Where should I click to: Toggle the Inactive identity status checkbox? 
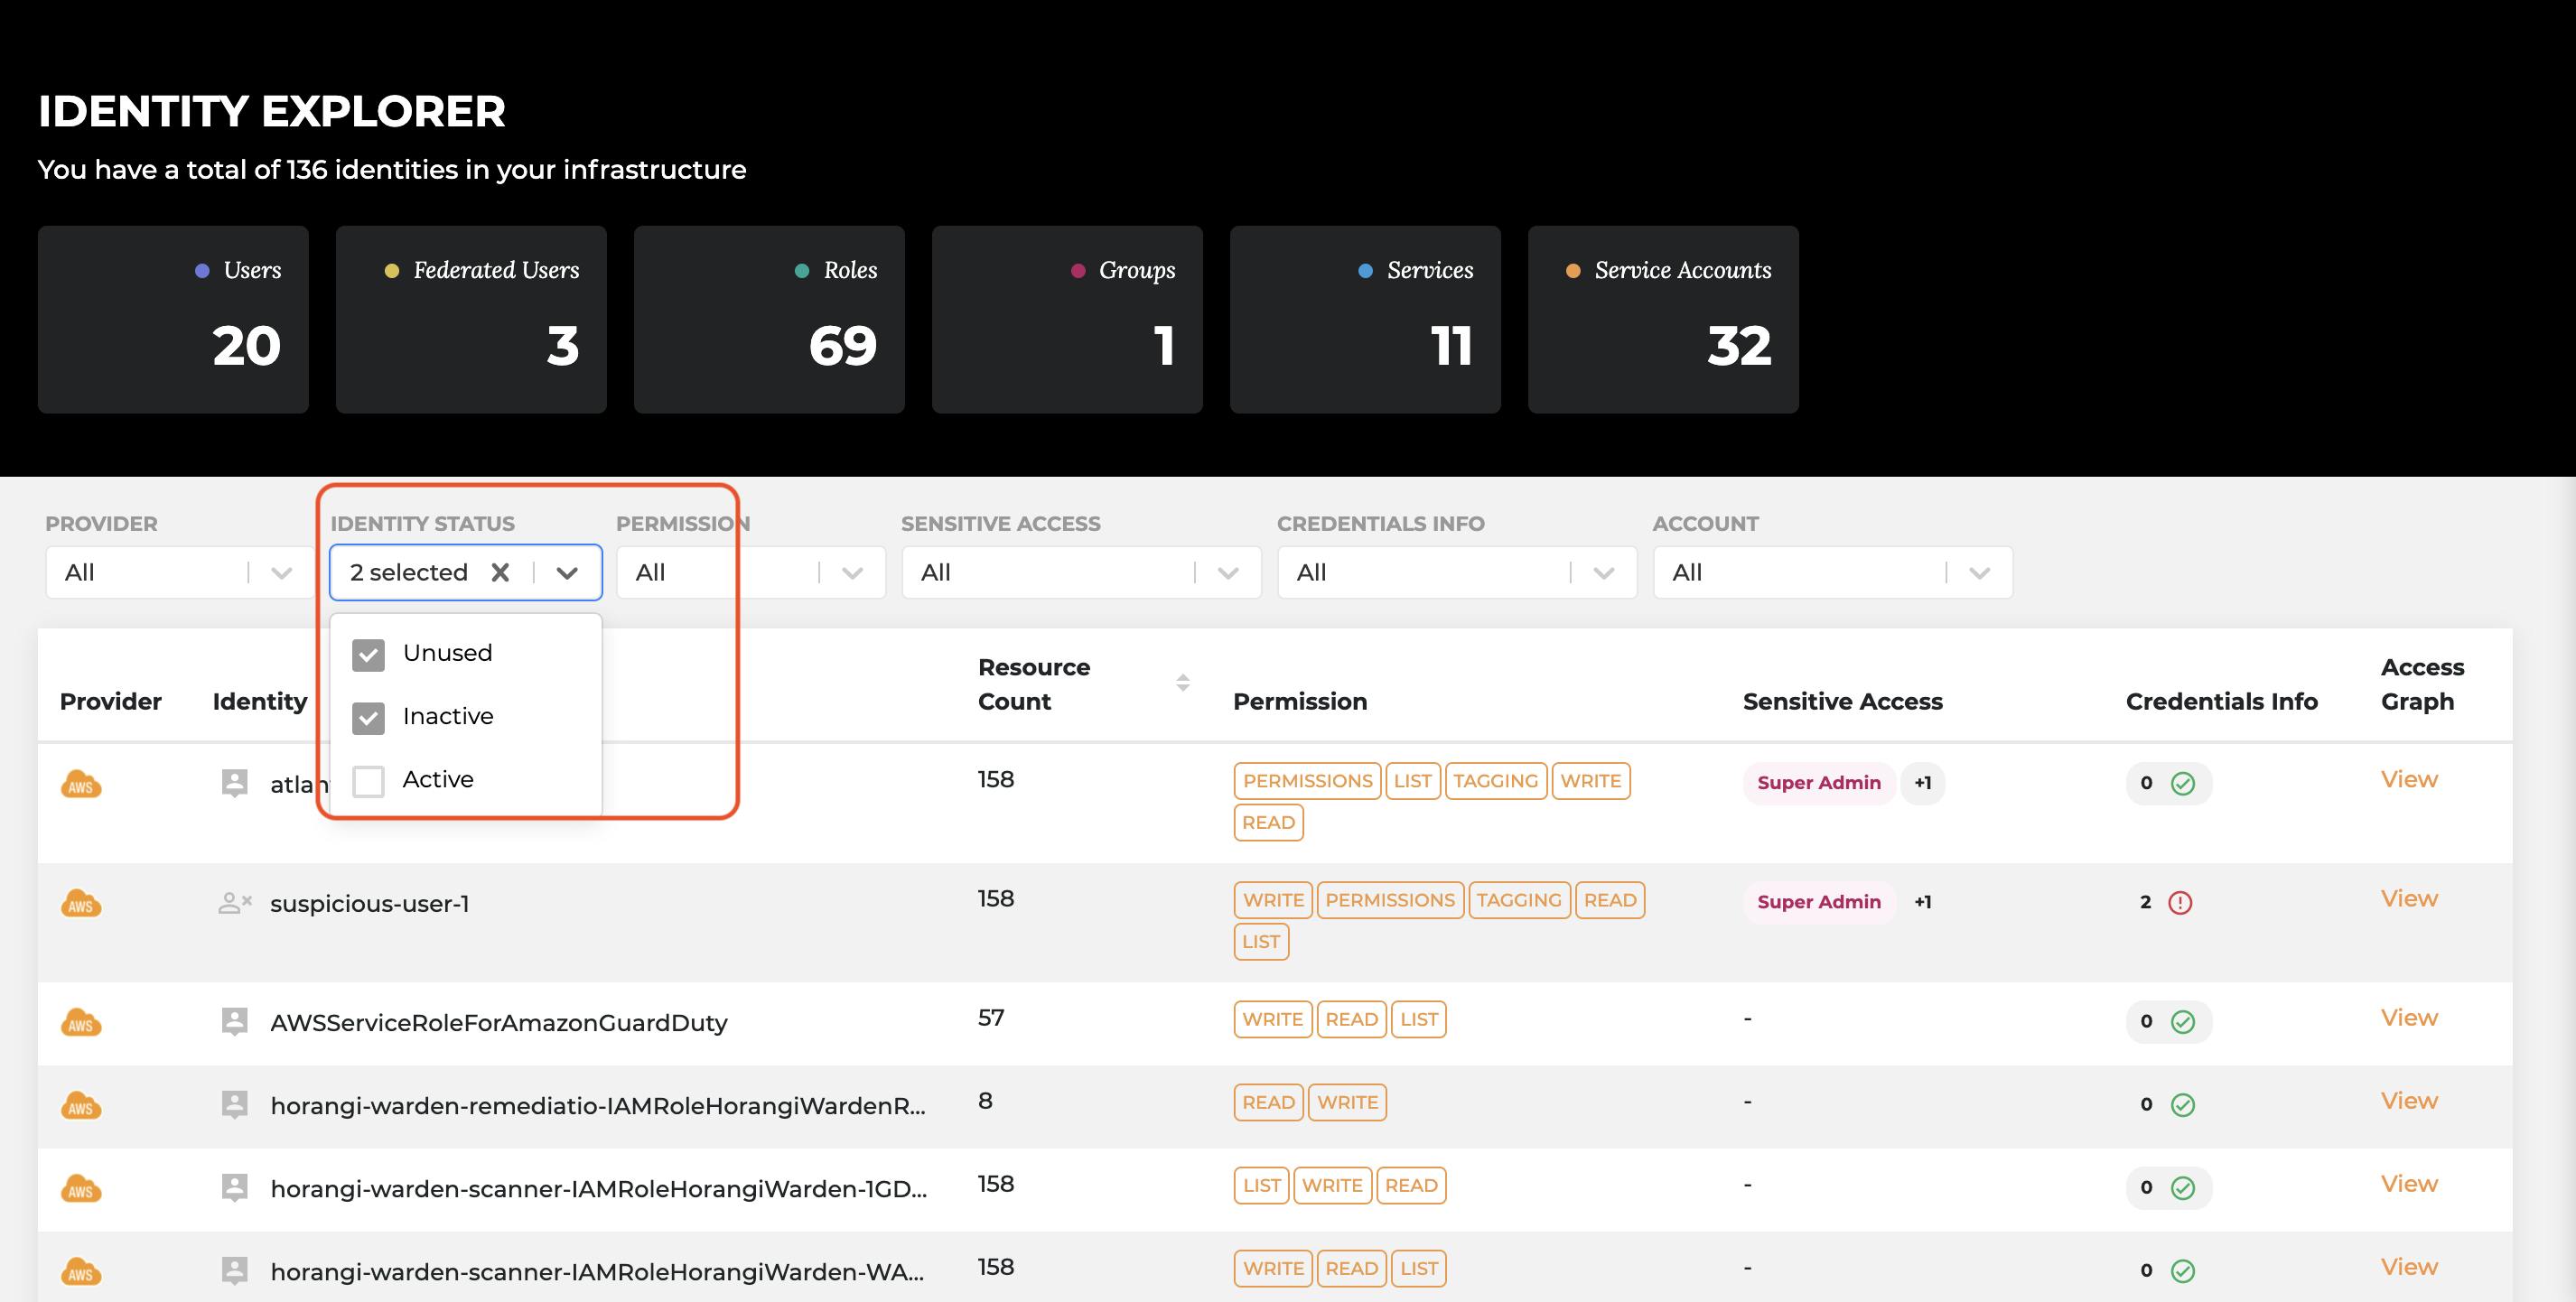[x=369, y=714]
